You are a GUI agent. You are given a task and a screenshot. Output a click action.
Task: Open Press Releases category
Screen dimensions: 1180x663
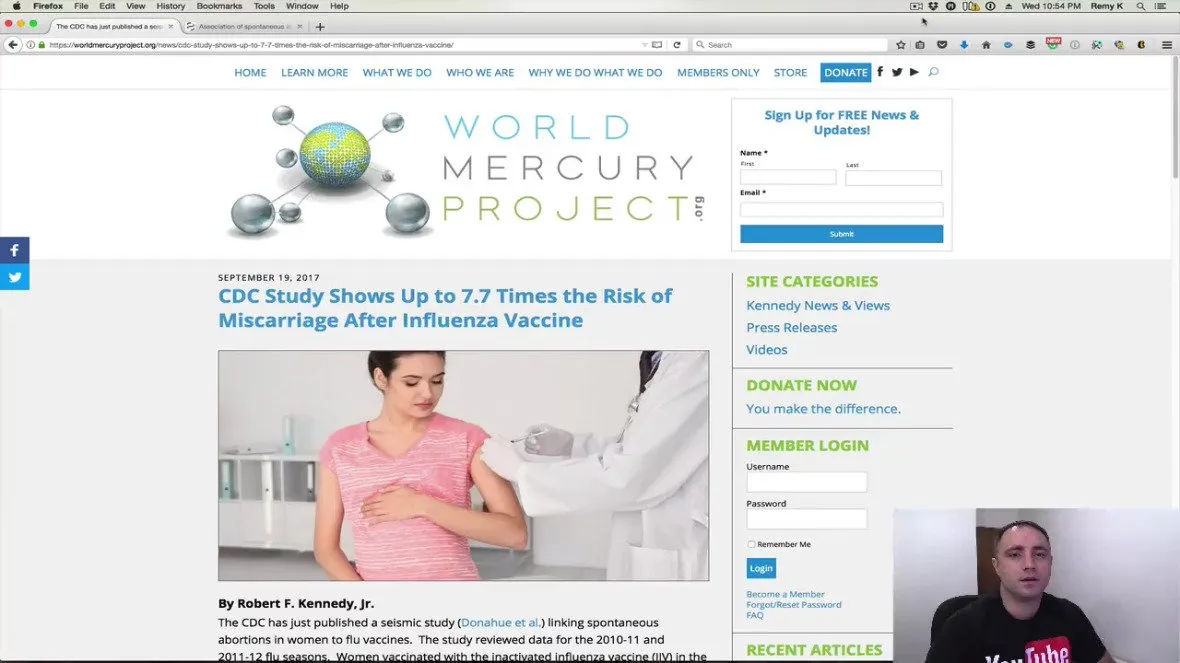click(x=792, y=327)
